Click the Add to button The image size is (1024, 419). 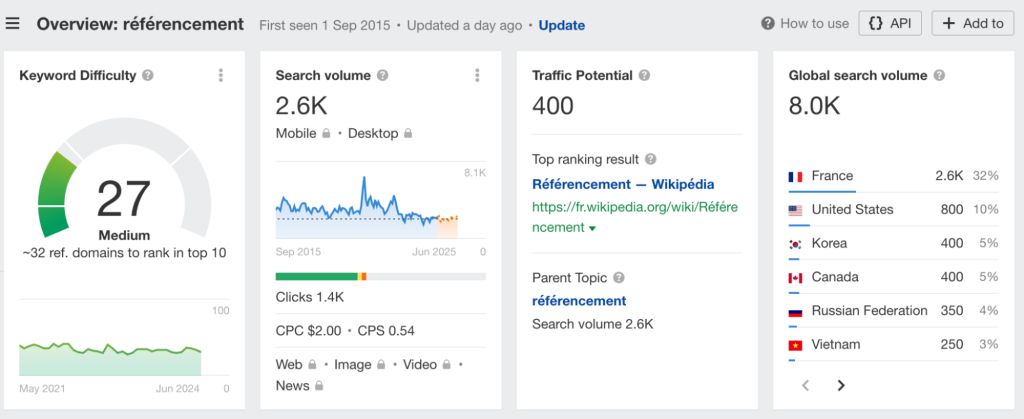pos(972,23)
